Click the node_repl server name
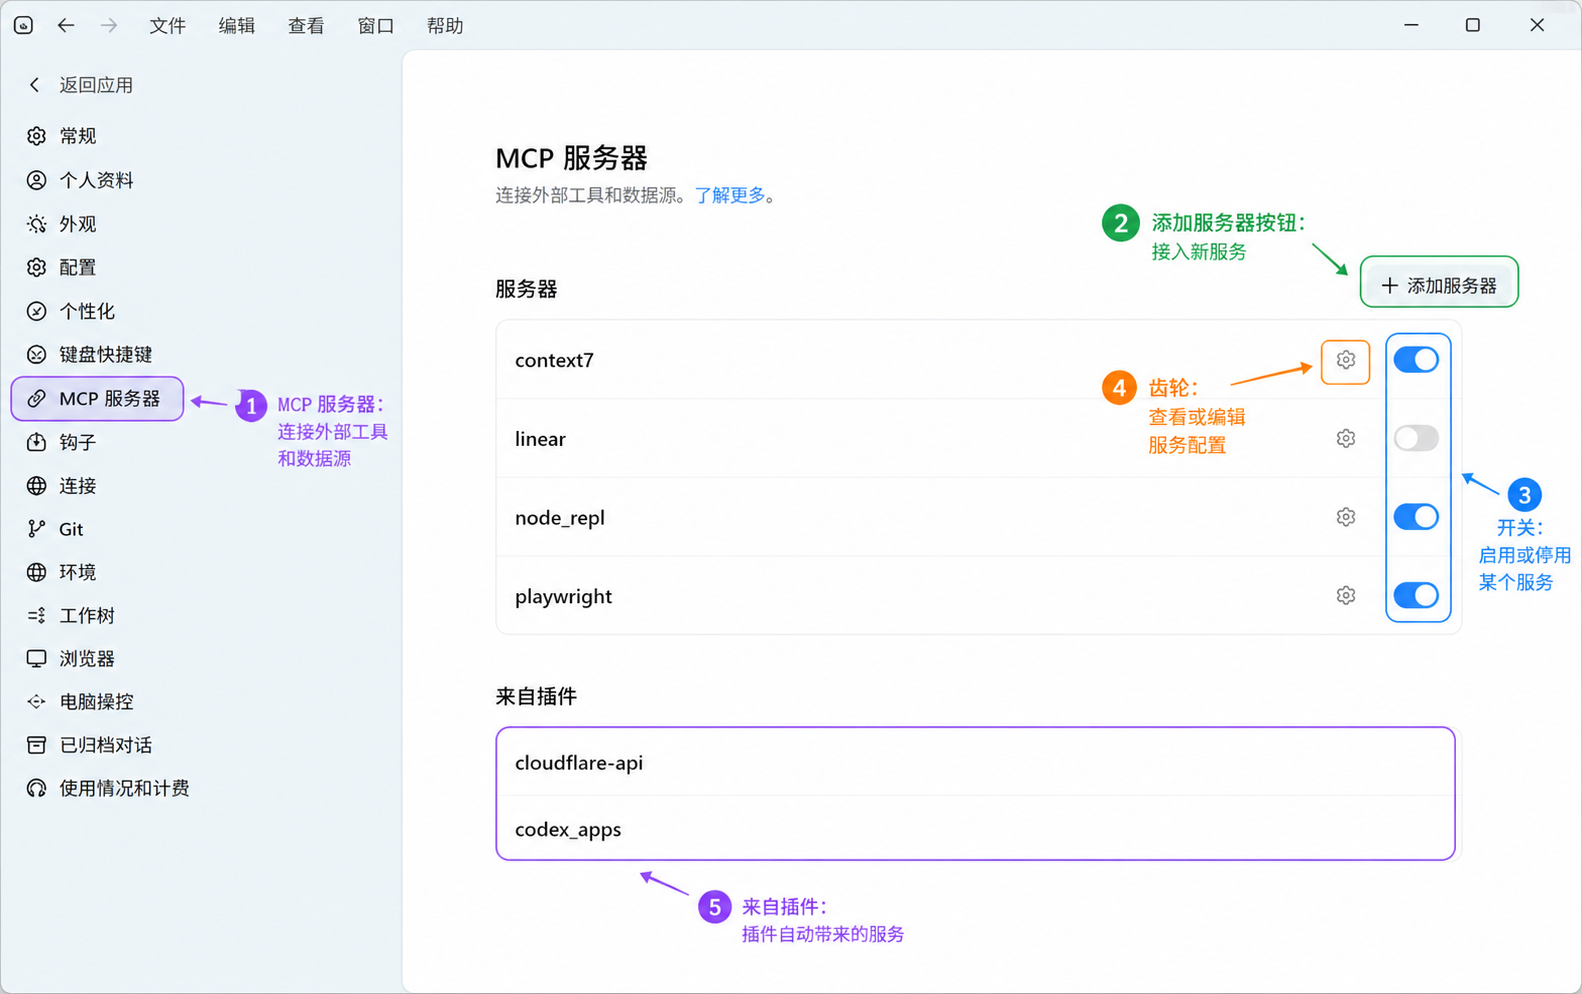Screen dimensions: 1582x994 pos(560,518)
